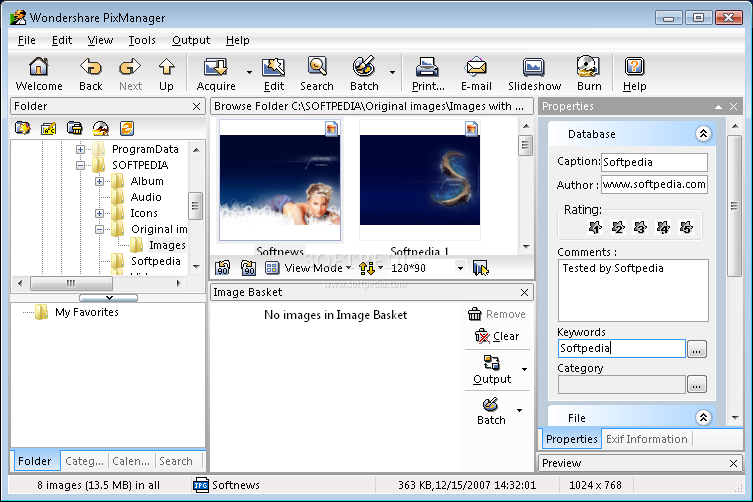The image size is (753, 502).
Task: Open Acquire dropdown arrow
Action: (x=249, y=73)
